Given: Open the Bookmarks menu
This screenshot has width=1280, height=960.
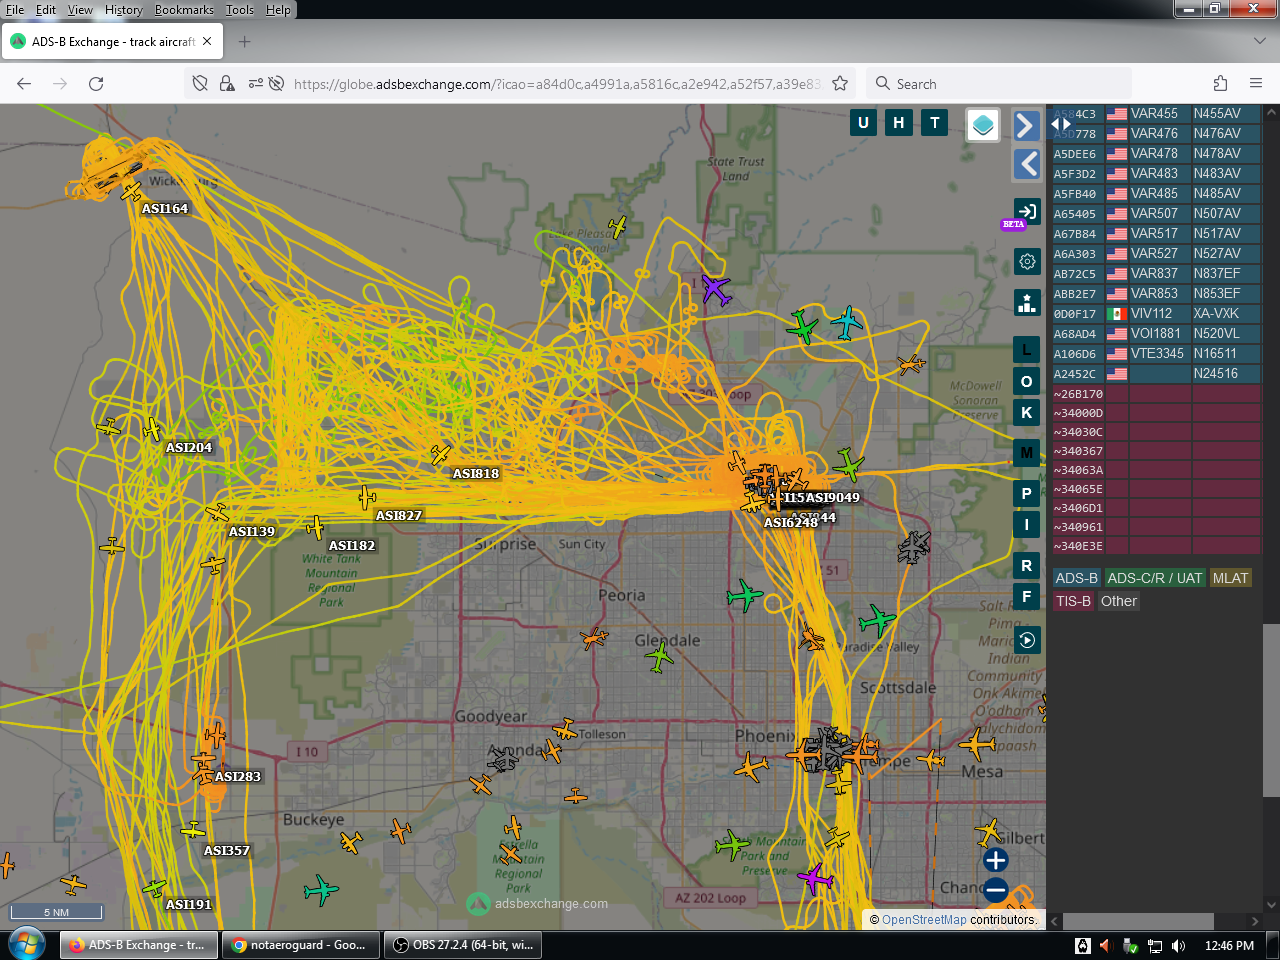Looking at the screenshot, I should [184, 10].
